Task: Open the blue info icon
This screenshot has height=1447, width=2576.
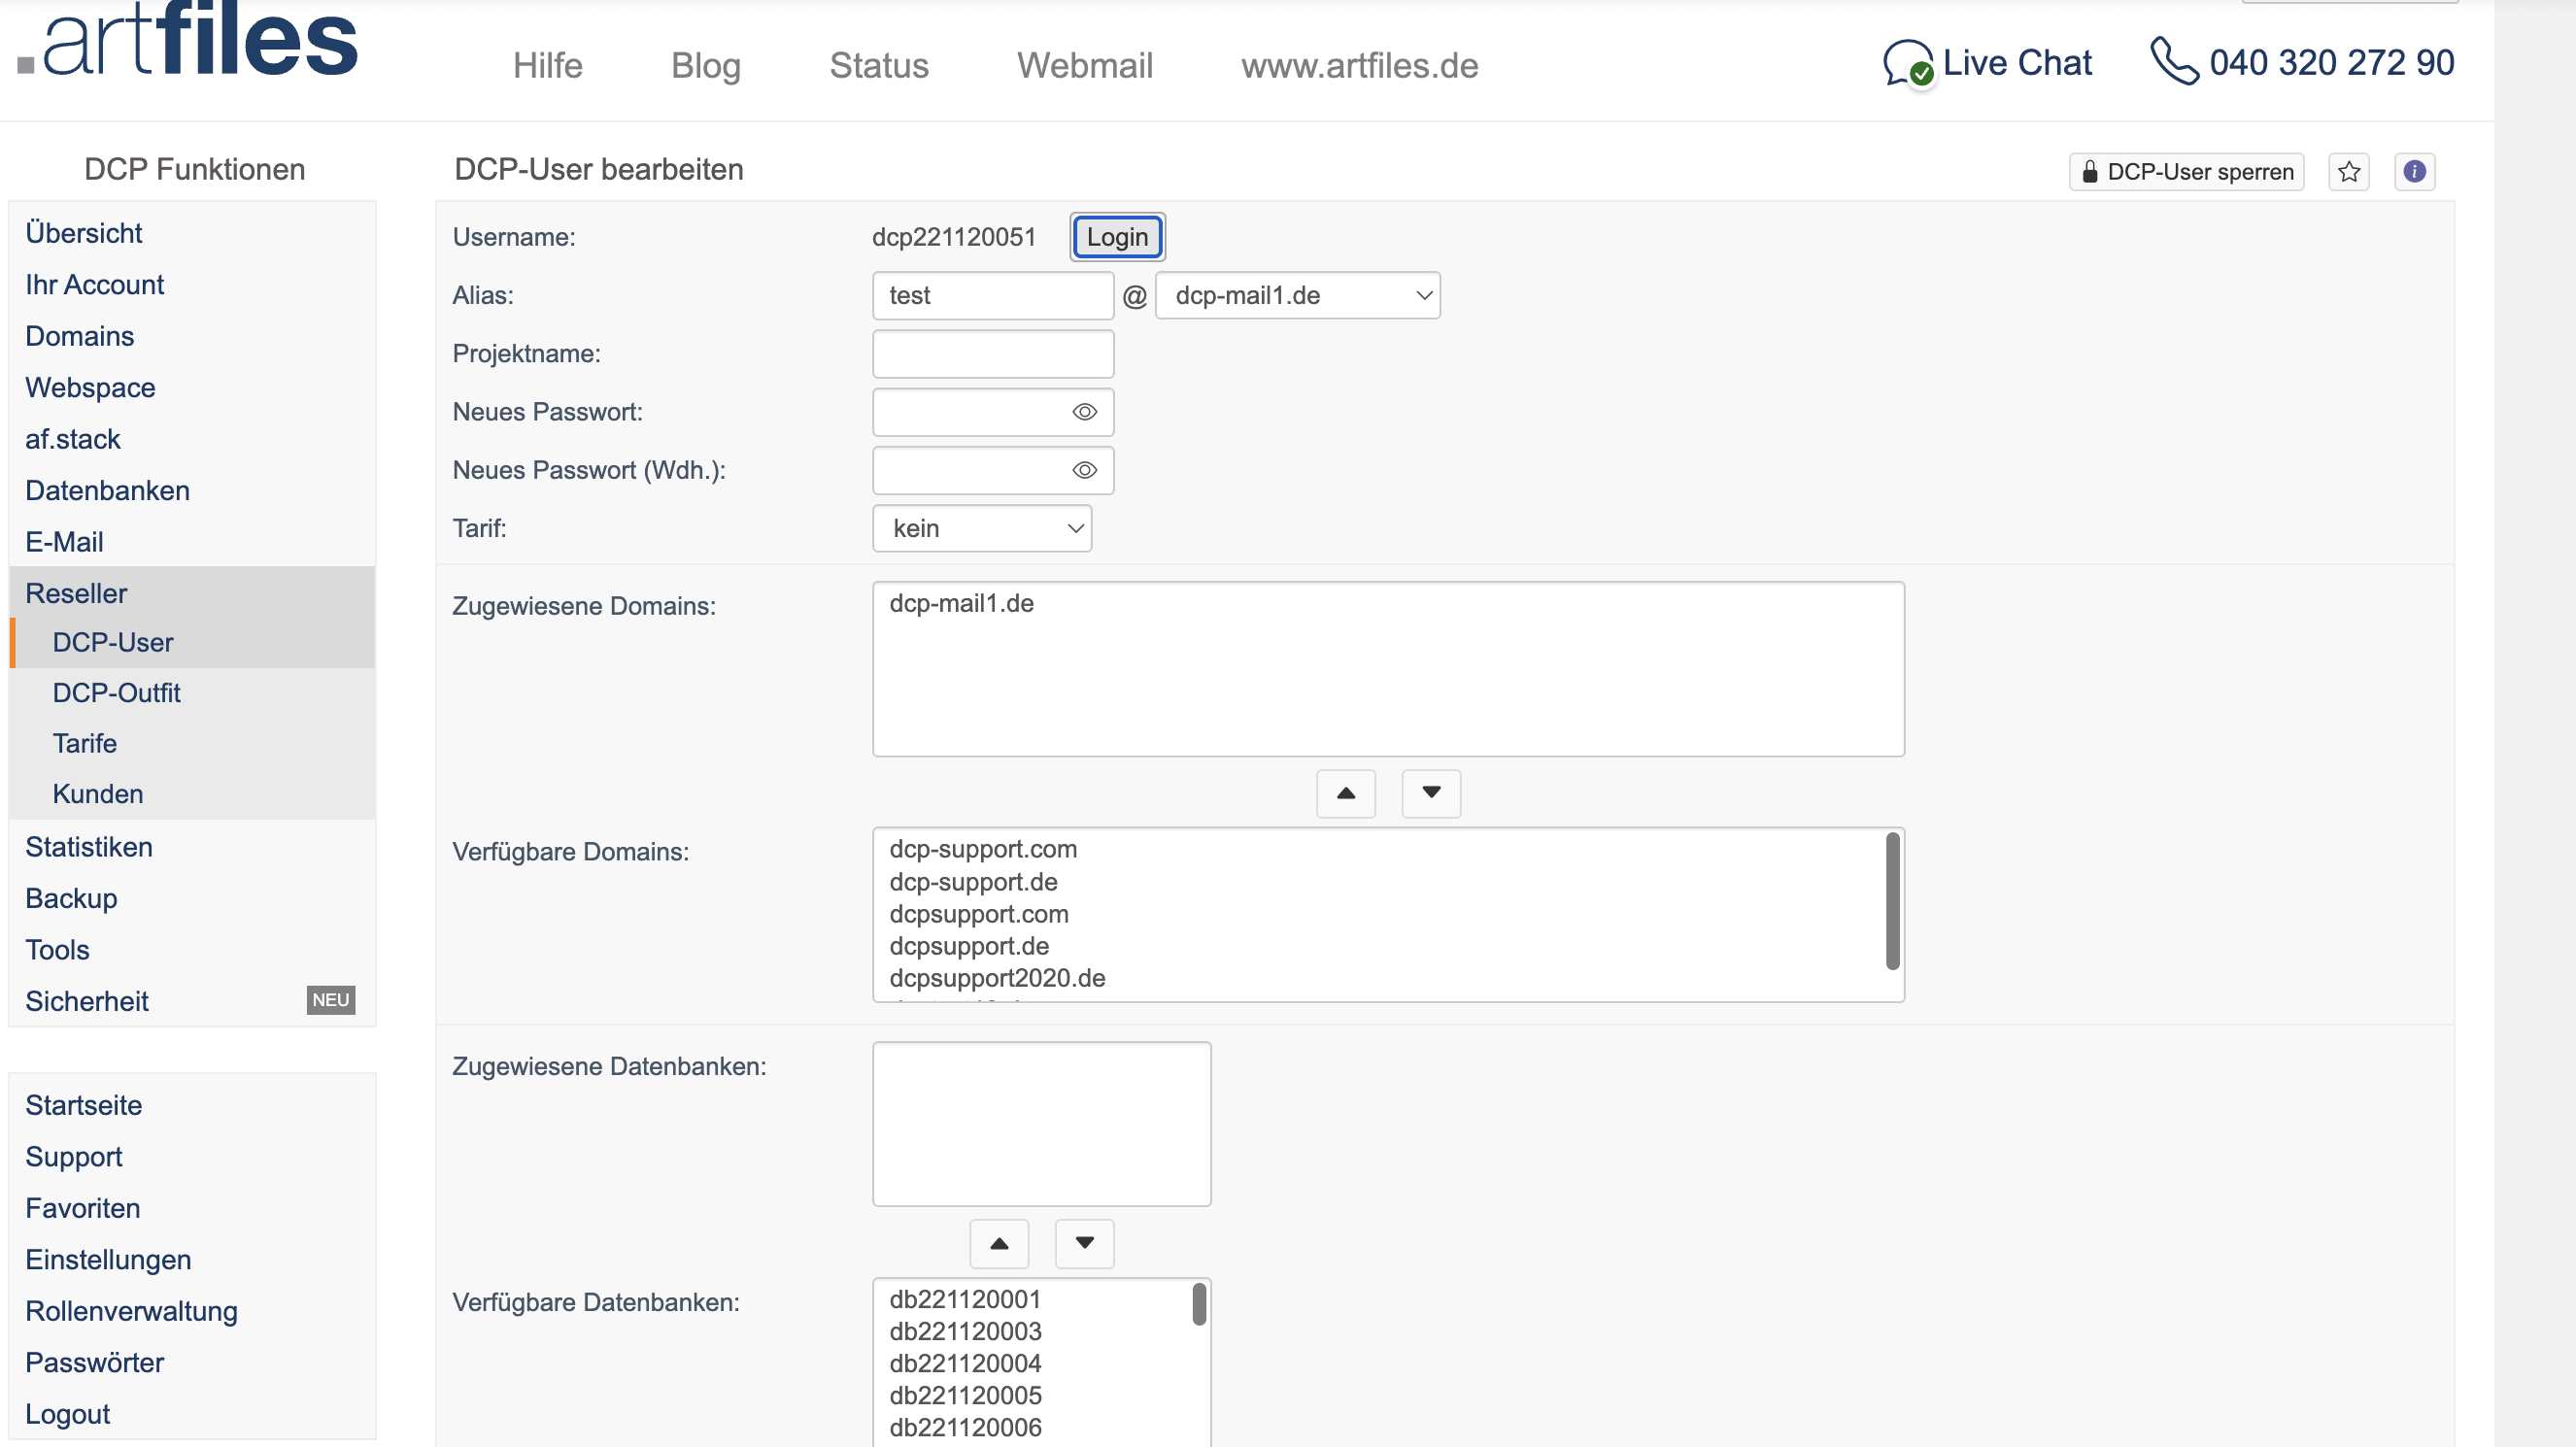Action: (x=2414, y=172)
